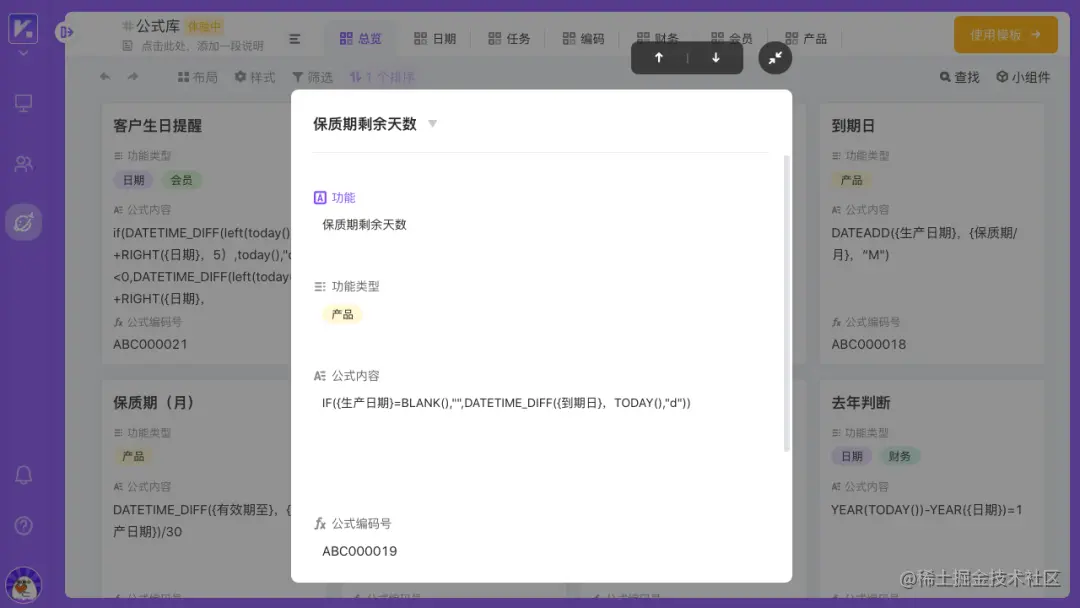Open help via the question mark icon
Image resolution: width=1080 pixels, height=608 pixels.
point(22,525)
